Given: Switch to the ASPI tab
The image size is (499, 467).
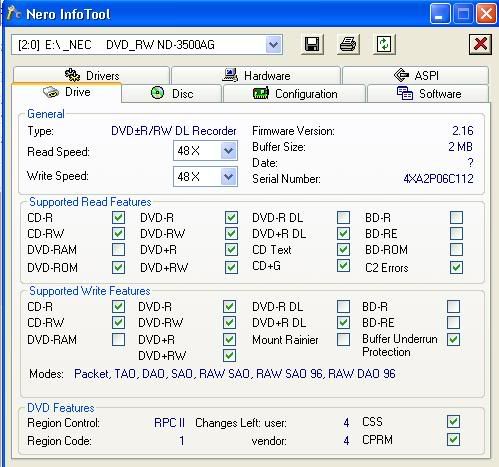Looking at the screenshot, I should [x=415, y=75].
